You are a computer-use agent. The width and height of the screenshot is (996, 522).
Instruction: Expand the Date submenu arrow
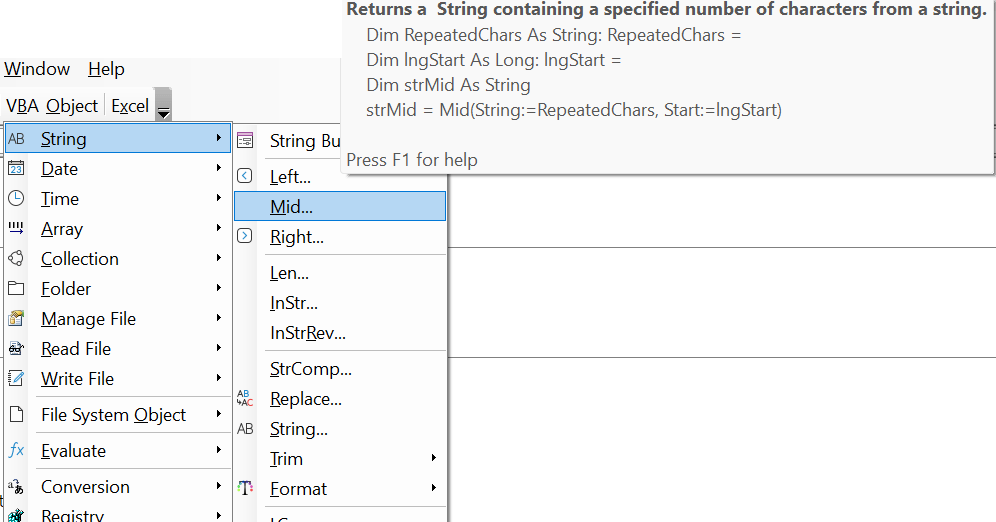tap(219, 168)
